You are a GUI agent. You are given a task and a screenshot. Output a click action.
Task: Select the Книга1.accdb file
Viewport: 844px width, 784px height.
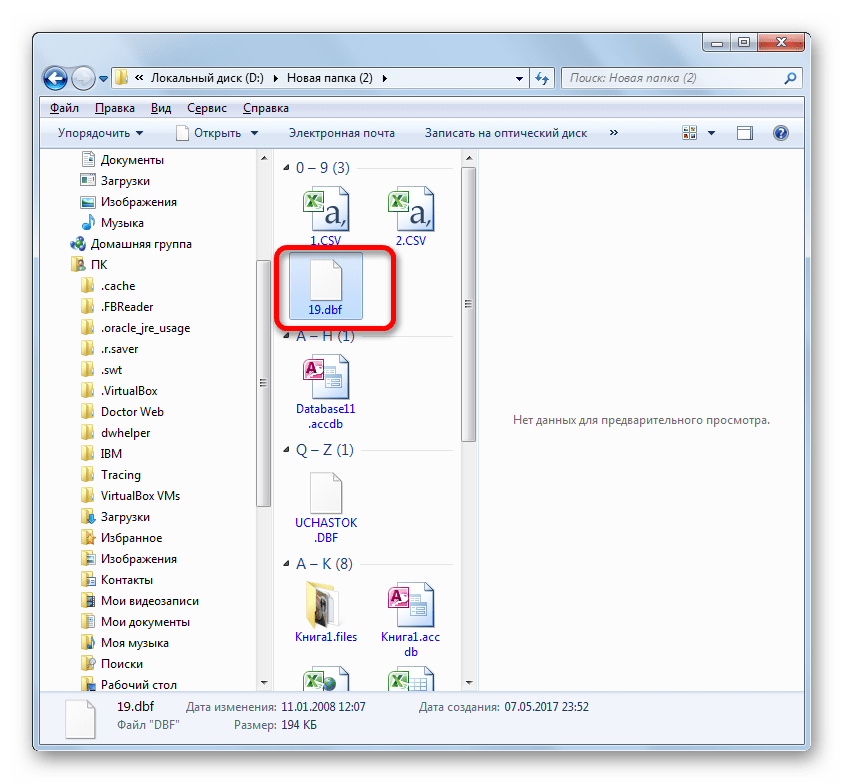[x=411, y=619]
